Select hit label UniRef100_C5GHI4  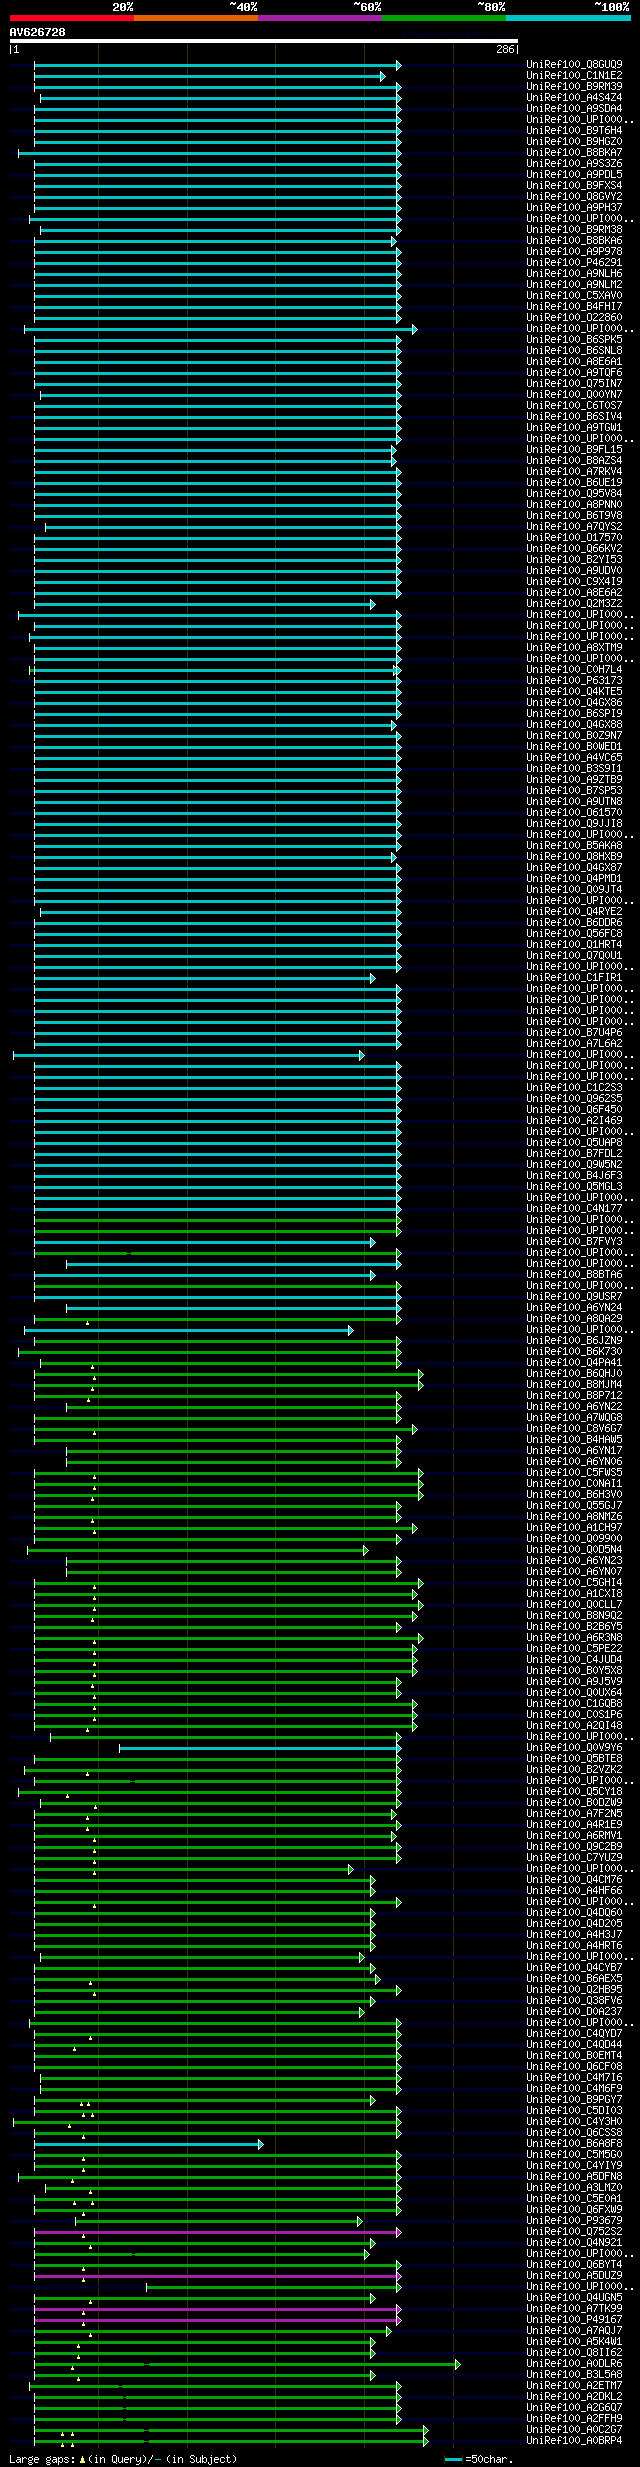pyautogui.click(x=574, y=1583)
